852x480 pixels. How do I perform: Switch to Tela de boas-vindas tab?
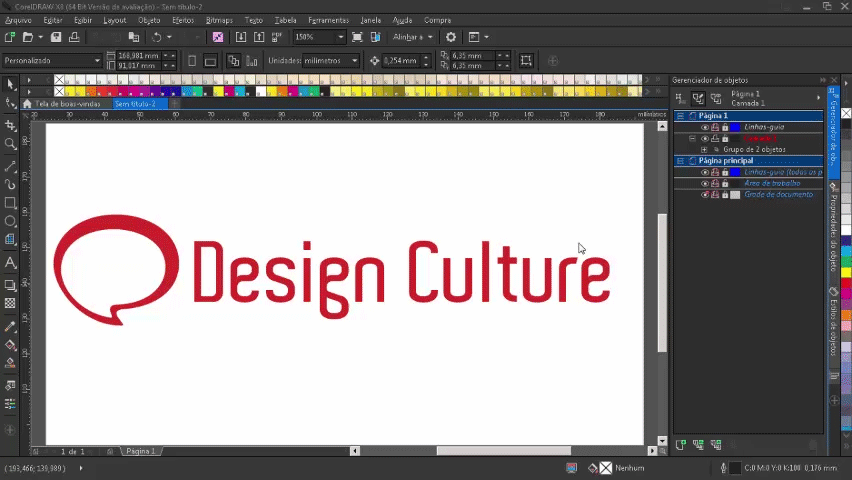(65, 103)
